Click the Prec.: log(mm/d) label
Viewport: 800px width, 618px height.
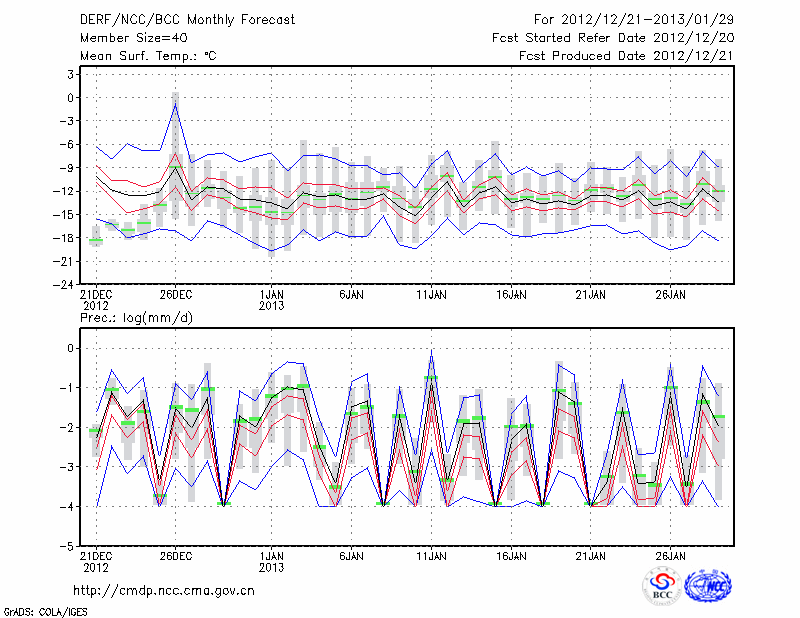coord(135,317)
